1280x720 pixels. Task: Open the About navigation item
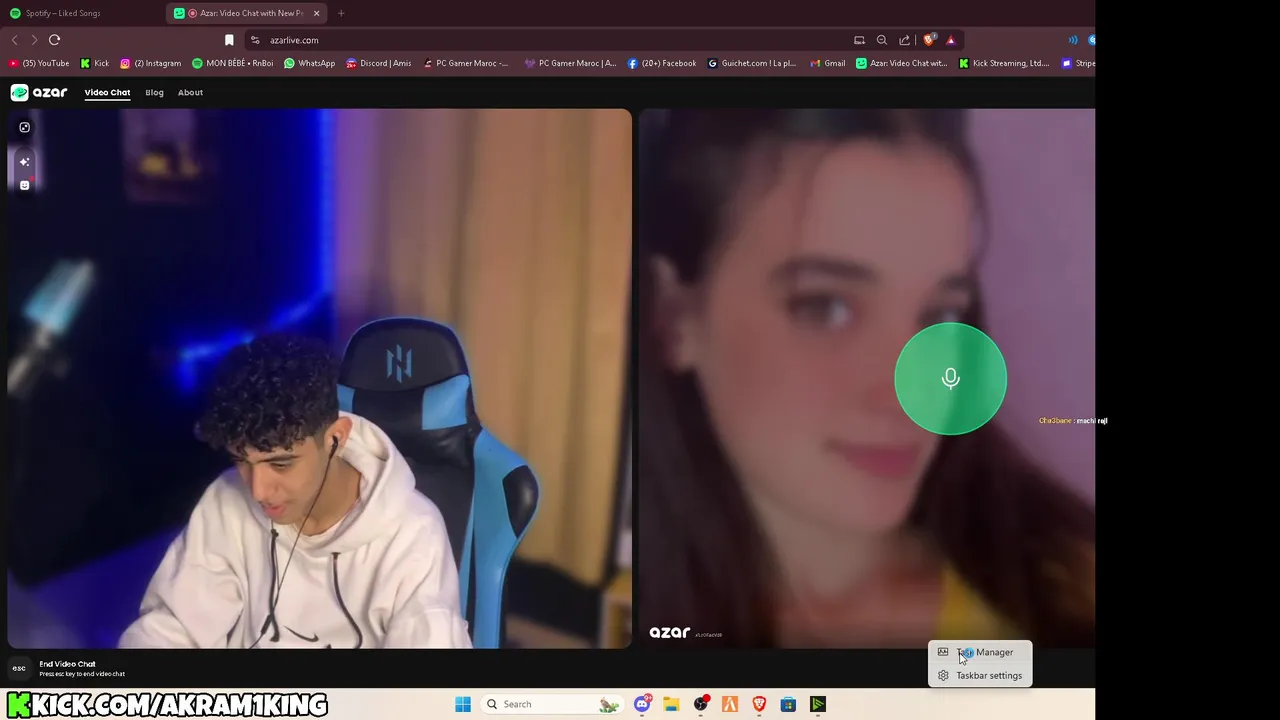point(190,92)
